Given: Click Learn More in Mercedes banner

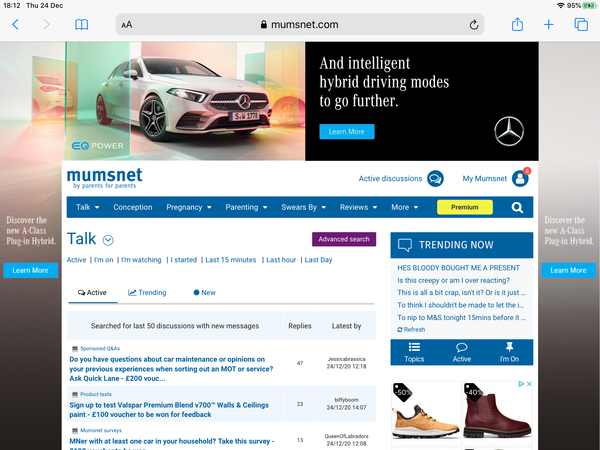Looking at the screenshot, I should [347, 132].
